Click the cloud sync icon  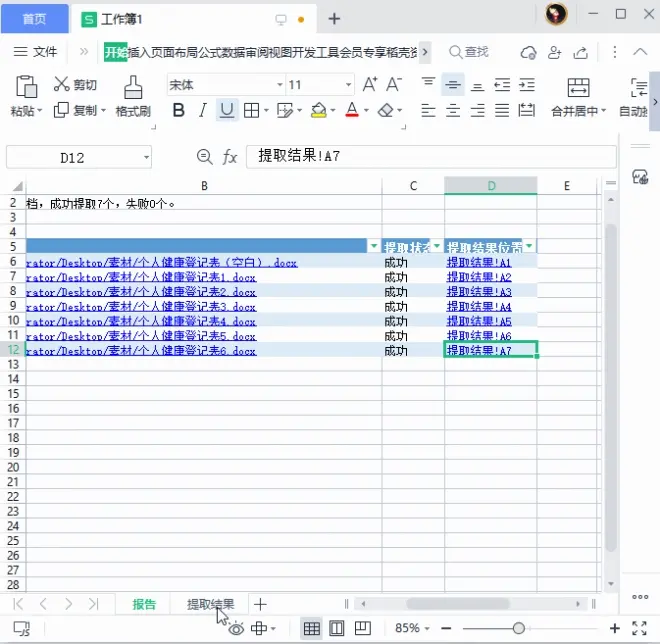[x=529, y=53]
